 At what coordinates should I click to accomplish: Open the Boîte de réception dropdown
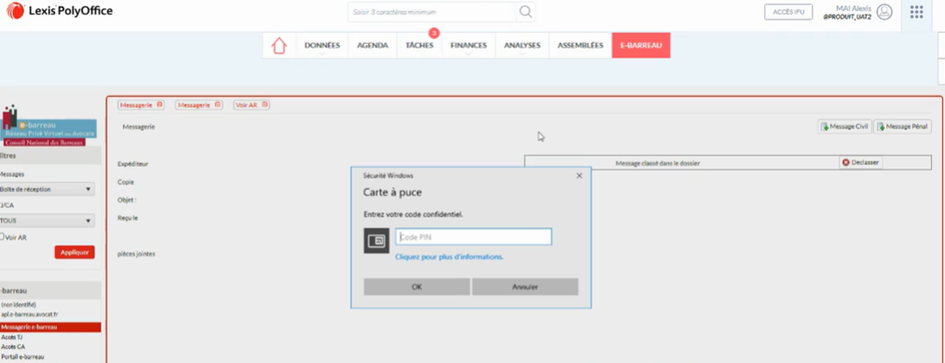pos(47,189)
